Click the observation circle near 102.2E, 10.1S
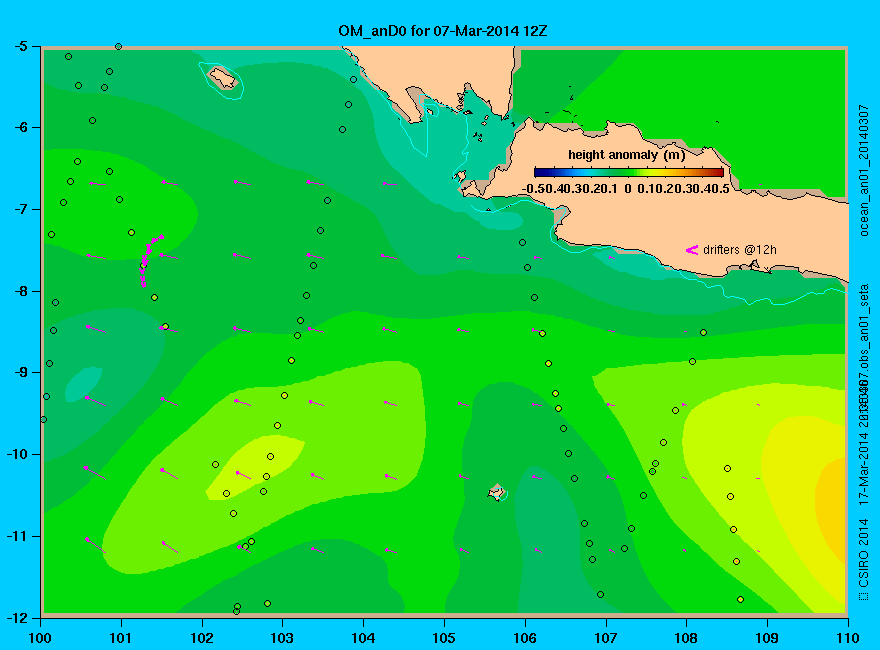Image resolution: width=880 pixels, height=650 pixels. [216, 465]
